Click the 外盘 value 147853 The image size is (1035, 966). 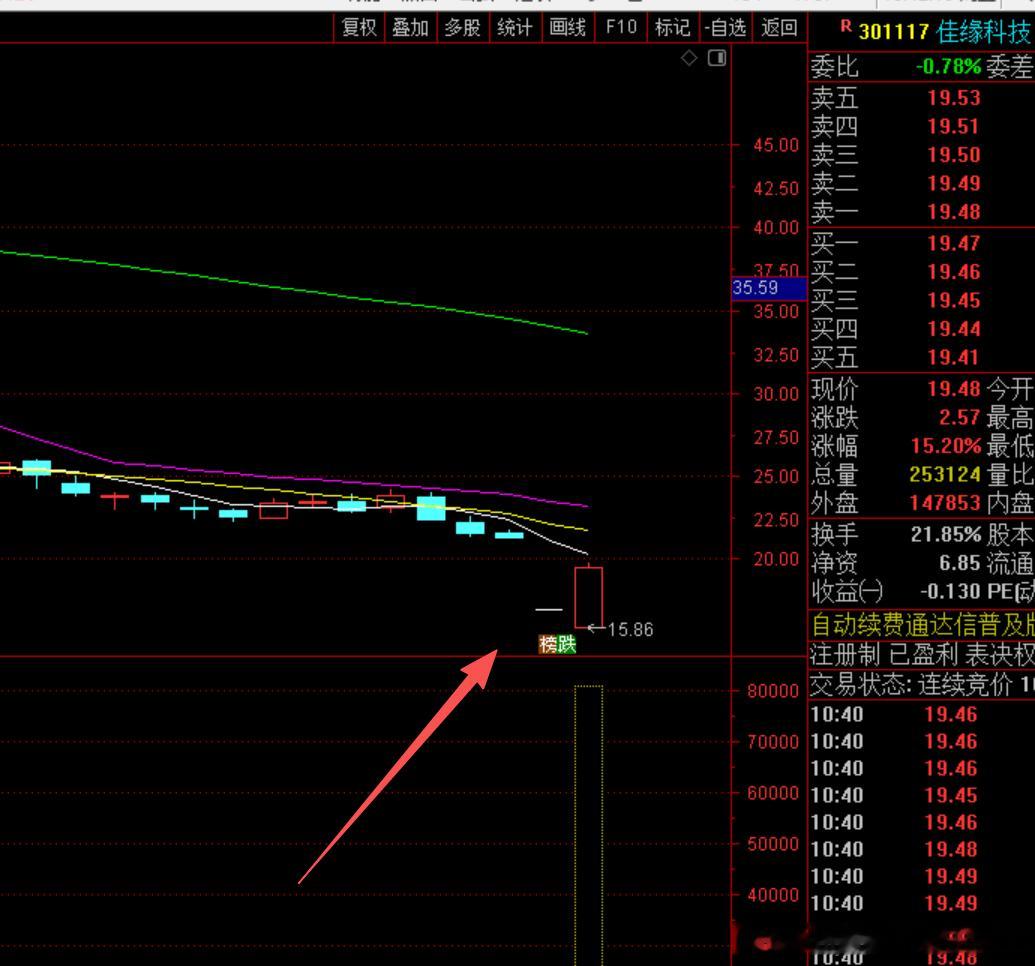(x=945, y=503)
